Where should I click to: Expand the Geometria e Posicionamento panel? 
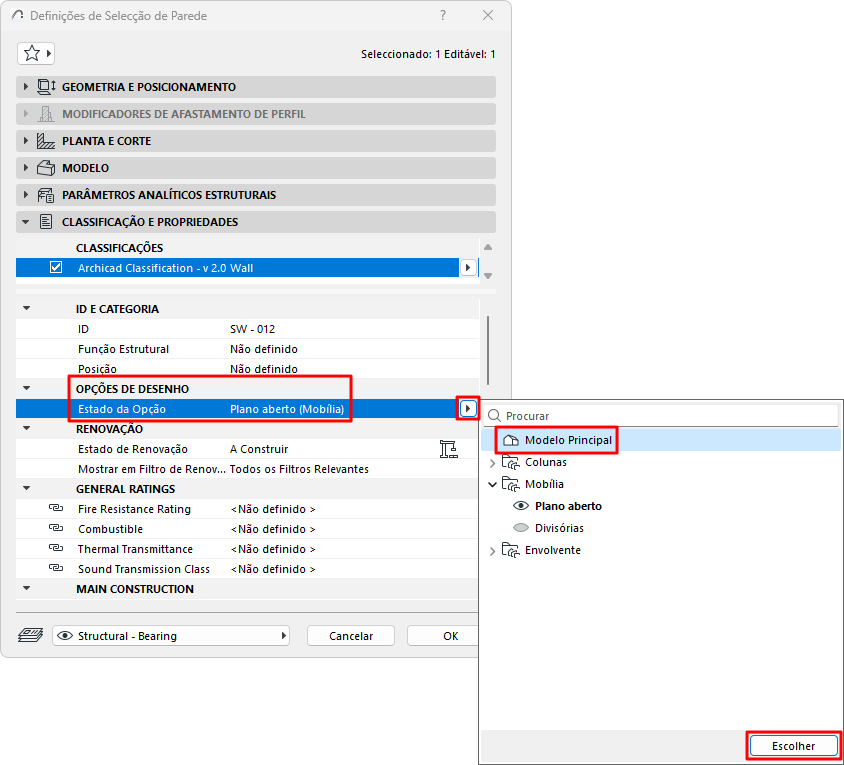pyautogui.click(x=25, y=87)
